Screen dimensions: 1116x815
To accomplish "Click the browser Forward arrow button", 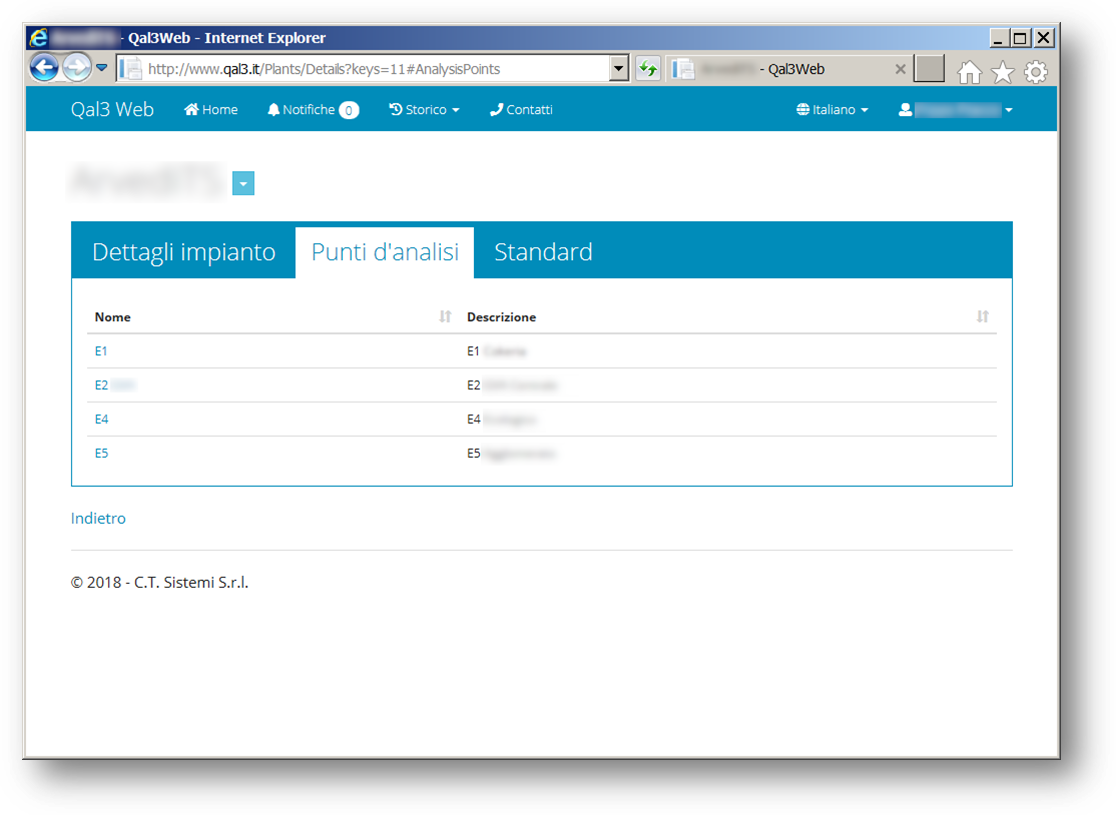I will click(x=76, y=68).
